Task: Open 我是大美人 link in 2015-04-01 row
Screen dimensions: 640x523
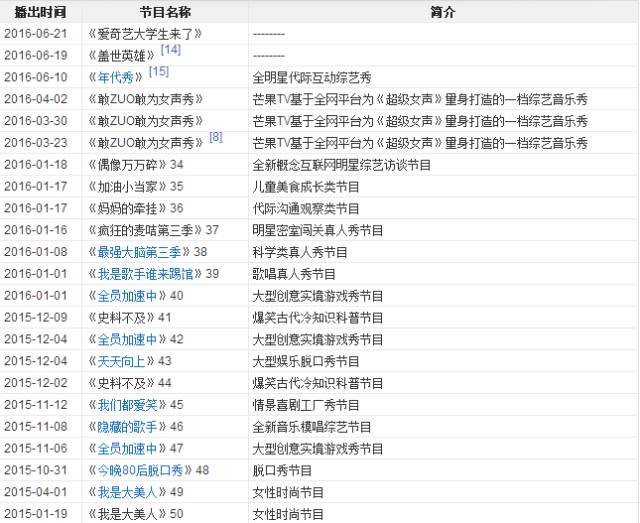Action: coord(127,492)
